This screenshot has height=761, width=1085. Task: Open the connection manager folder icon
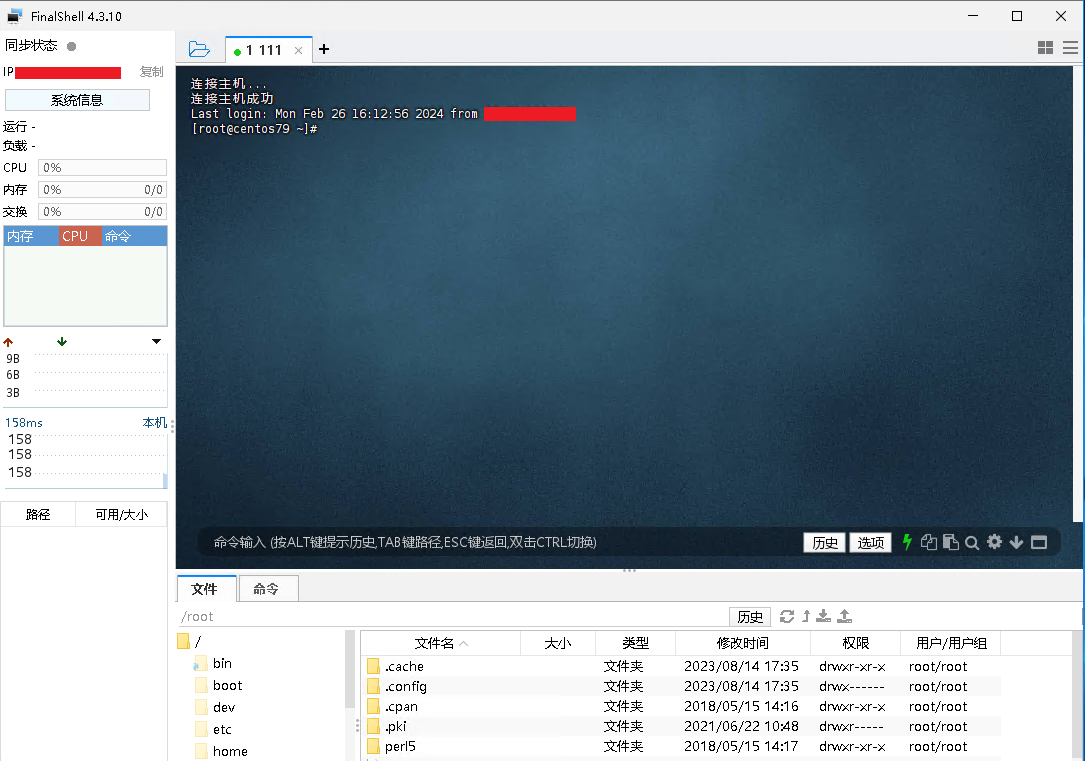(x=199, y=49)
